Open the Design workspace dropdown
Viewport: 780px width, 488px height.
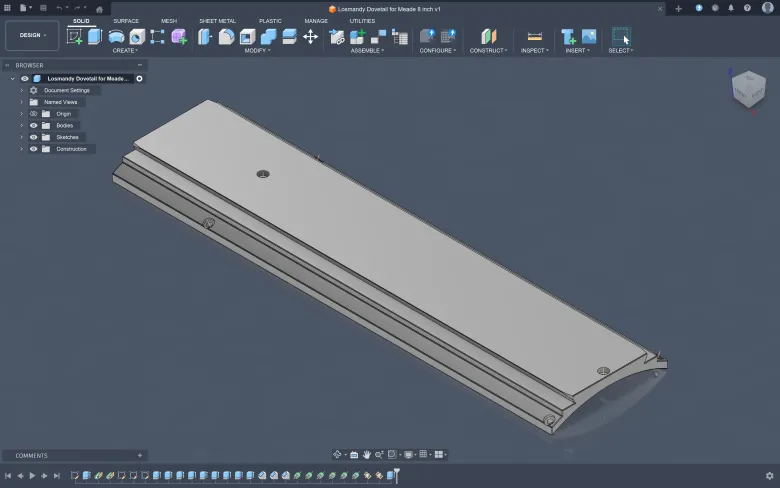tap(32, 35)
